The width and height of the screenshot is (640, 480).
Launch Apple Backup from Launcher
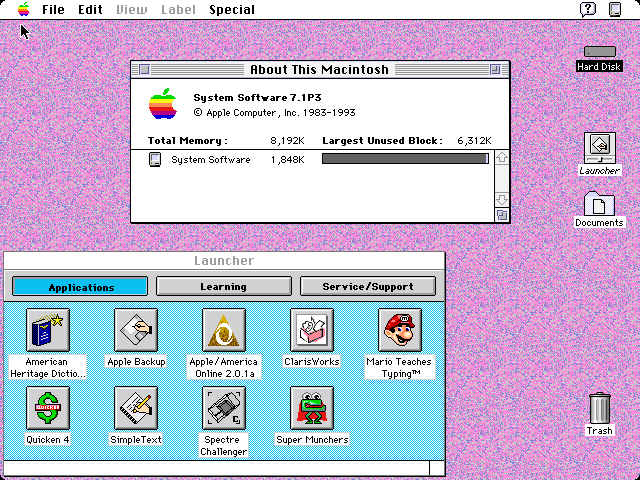coord(136,331)
